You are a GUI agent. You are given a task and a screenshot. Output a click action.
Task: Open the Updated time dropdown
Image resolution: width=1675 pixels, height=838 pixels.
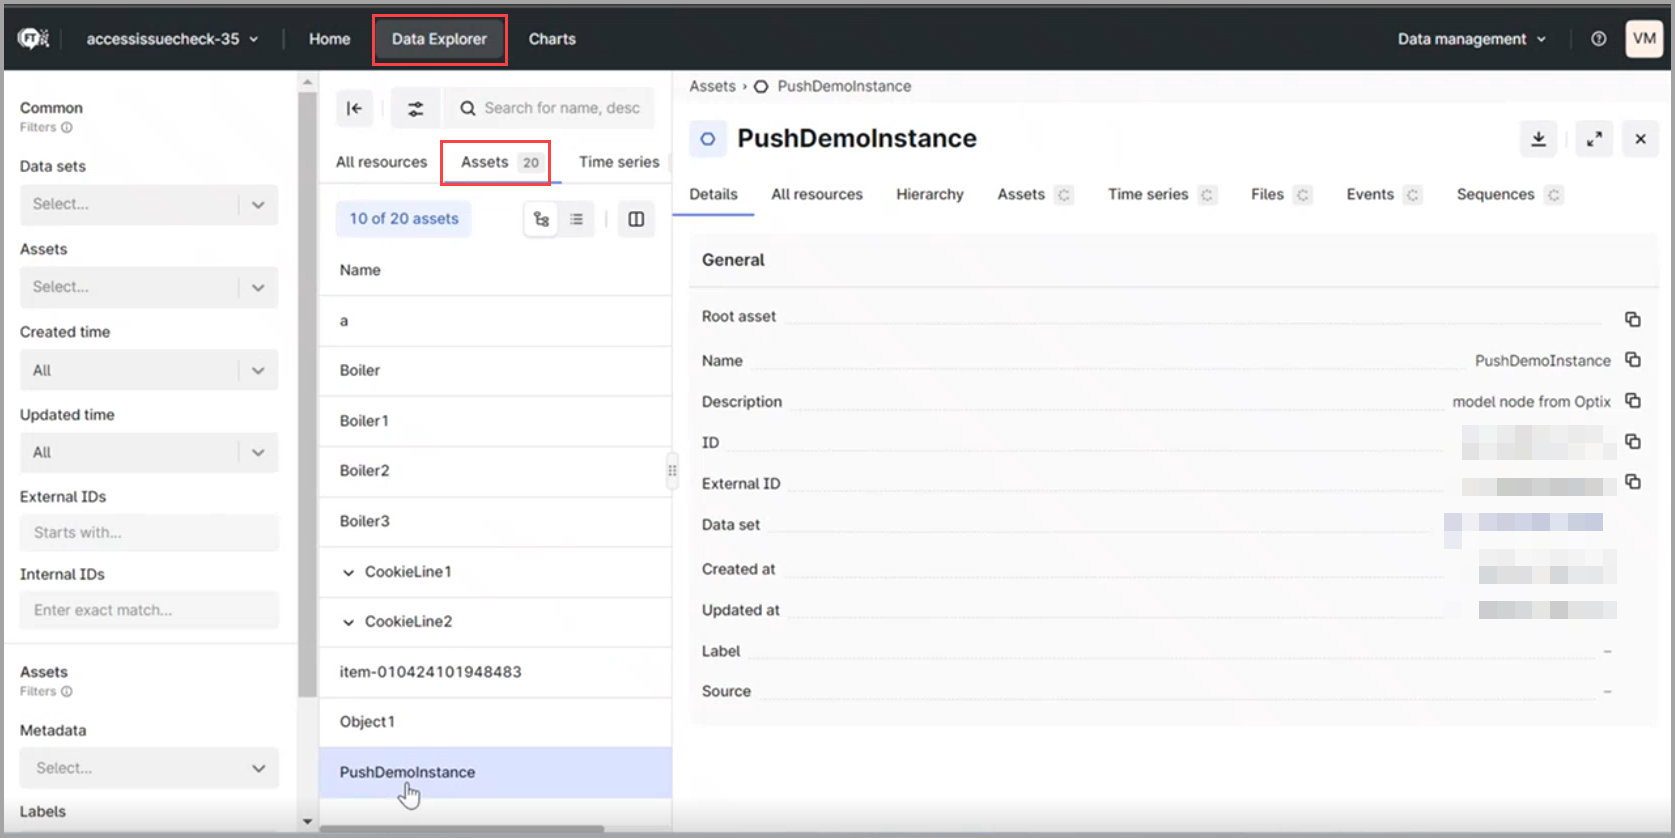[149, 452]
